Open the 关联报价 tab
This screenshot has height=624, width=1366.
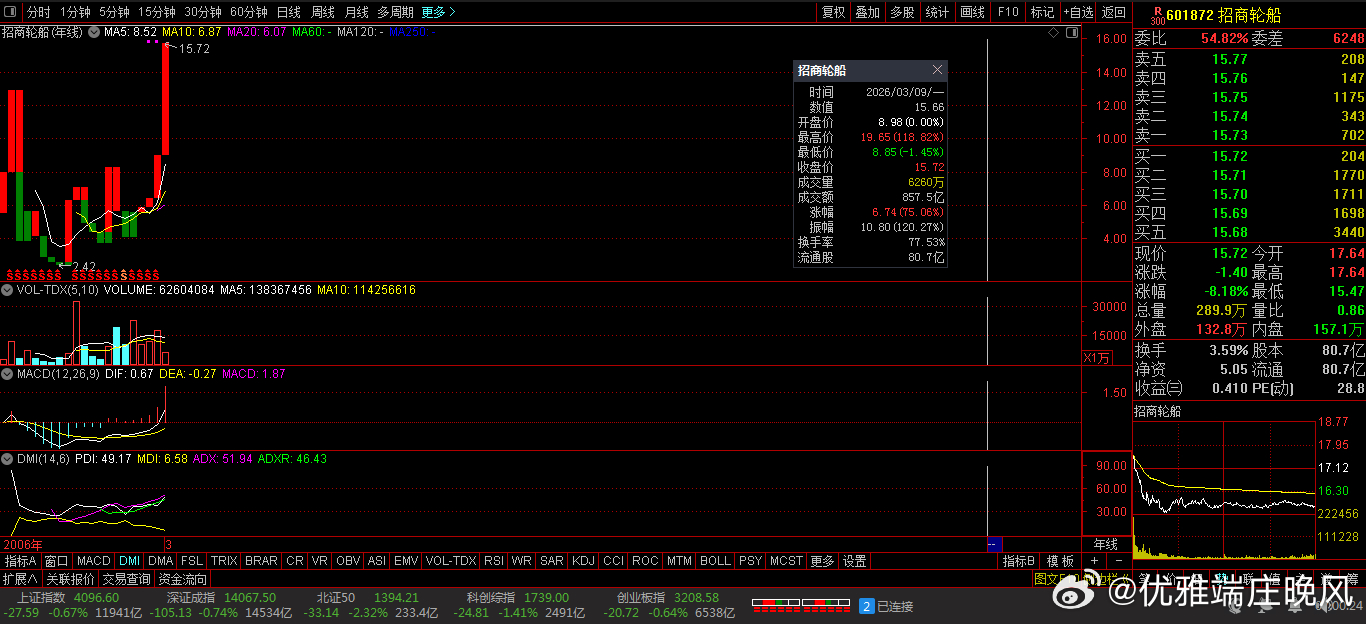click(x=70, y=579)
